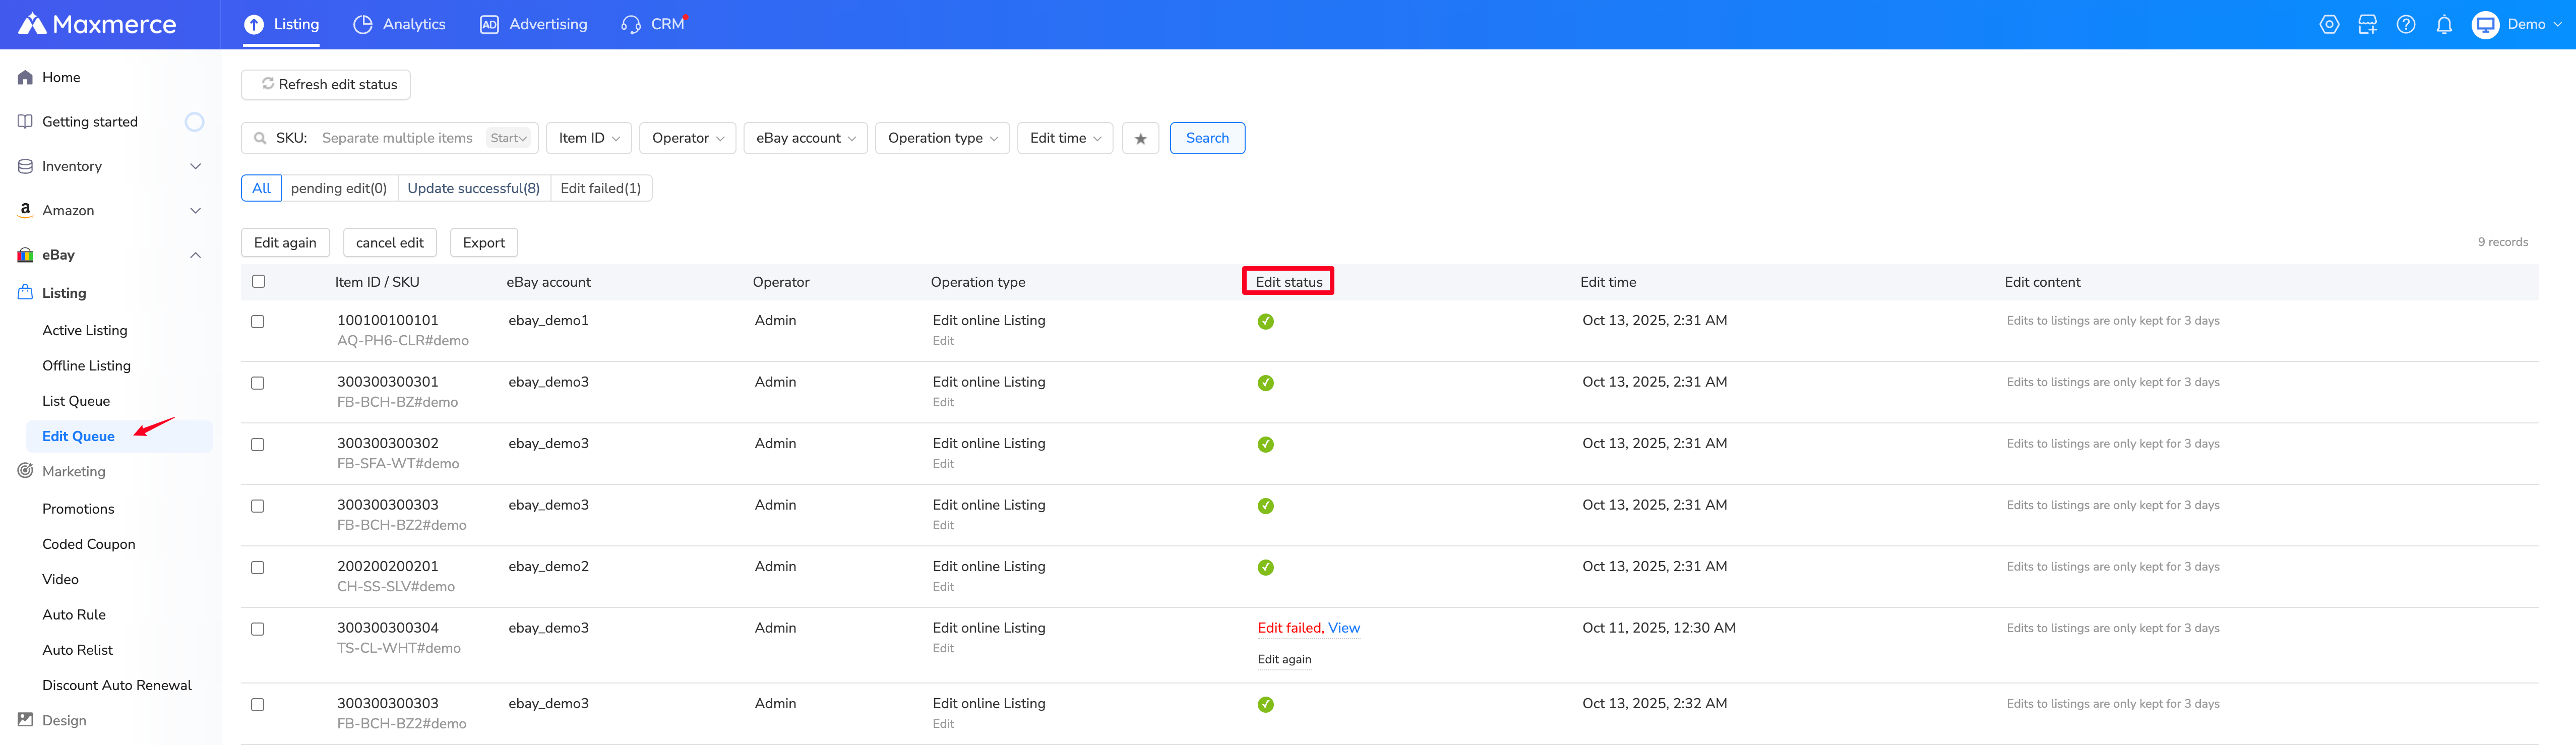Check the row edited at 2:32 AM

(x=258, y=704)
